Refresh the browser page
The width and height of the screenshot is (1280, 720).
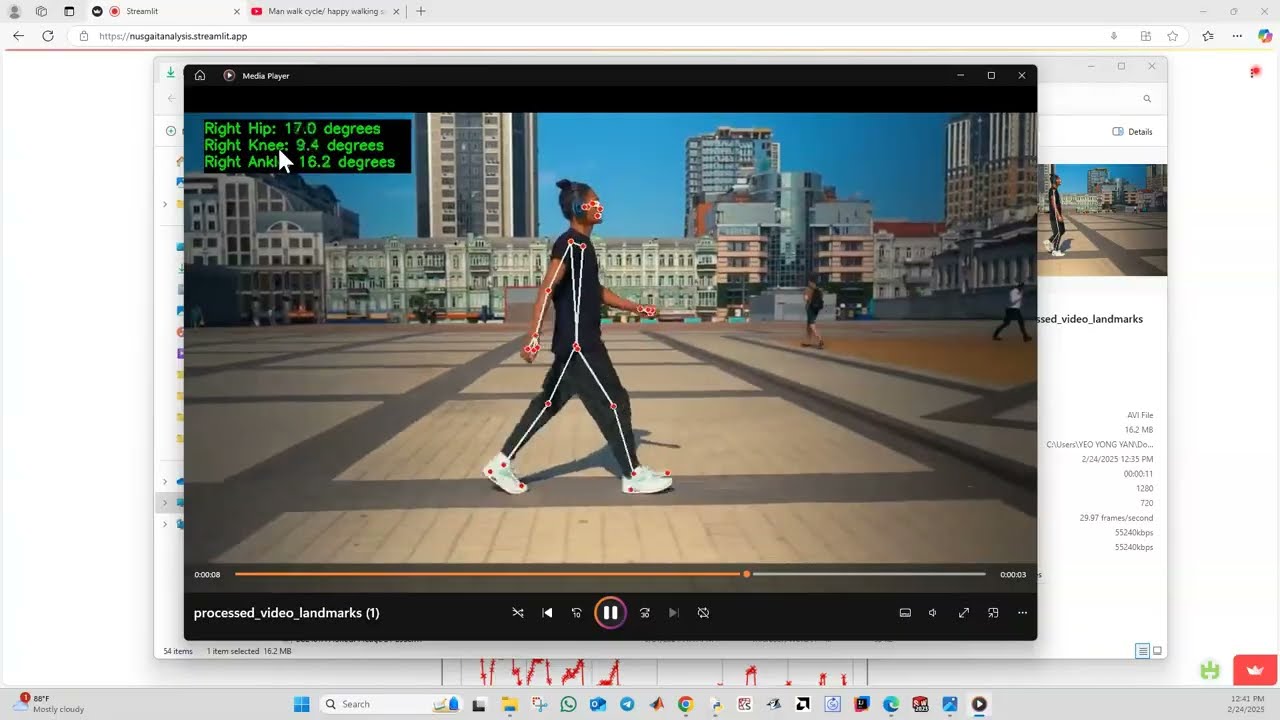point(47,36)
